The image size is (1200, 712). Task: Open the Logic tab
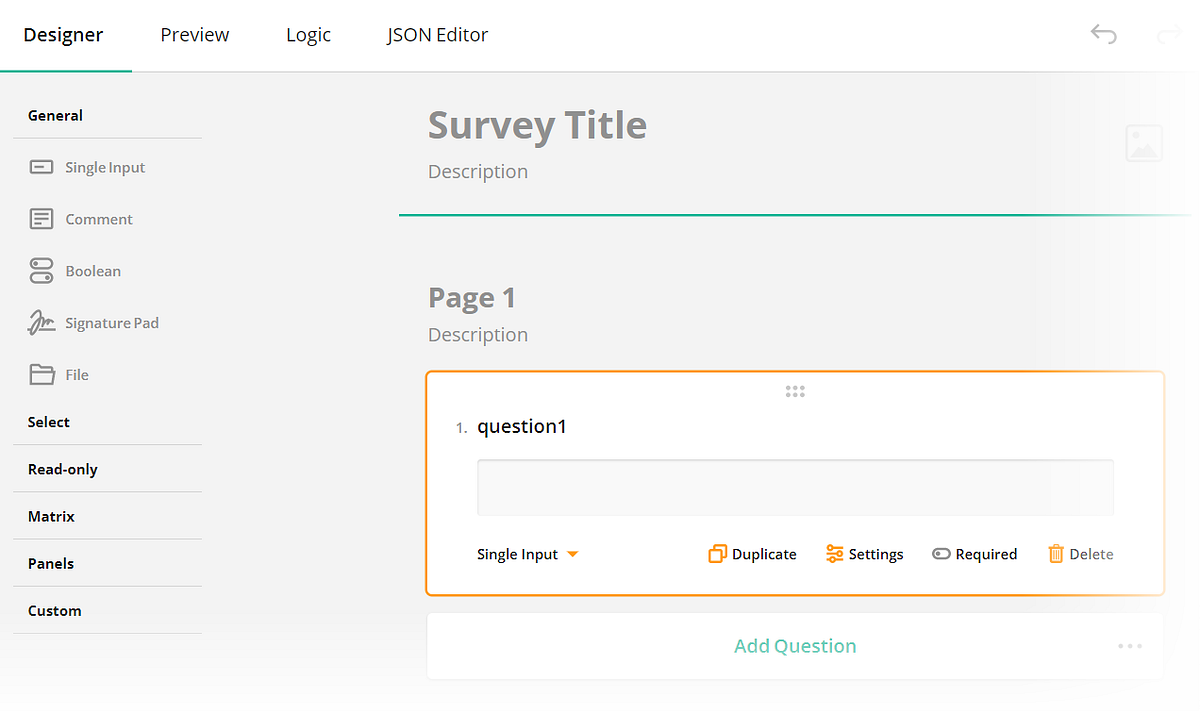tap(308, 34)
